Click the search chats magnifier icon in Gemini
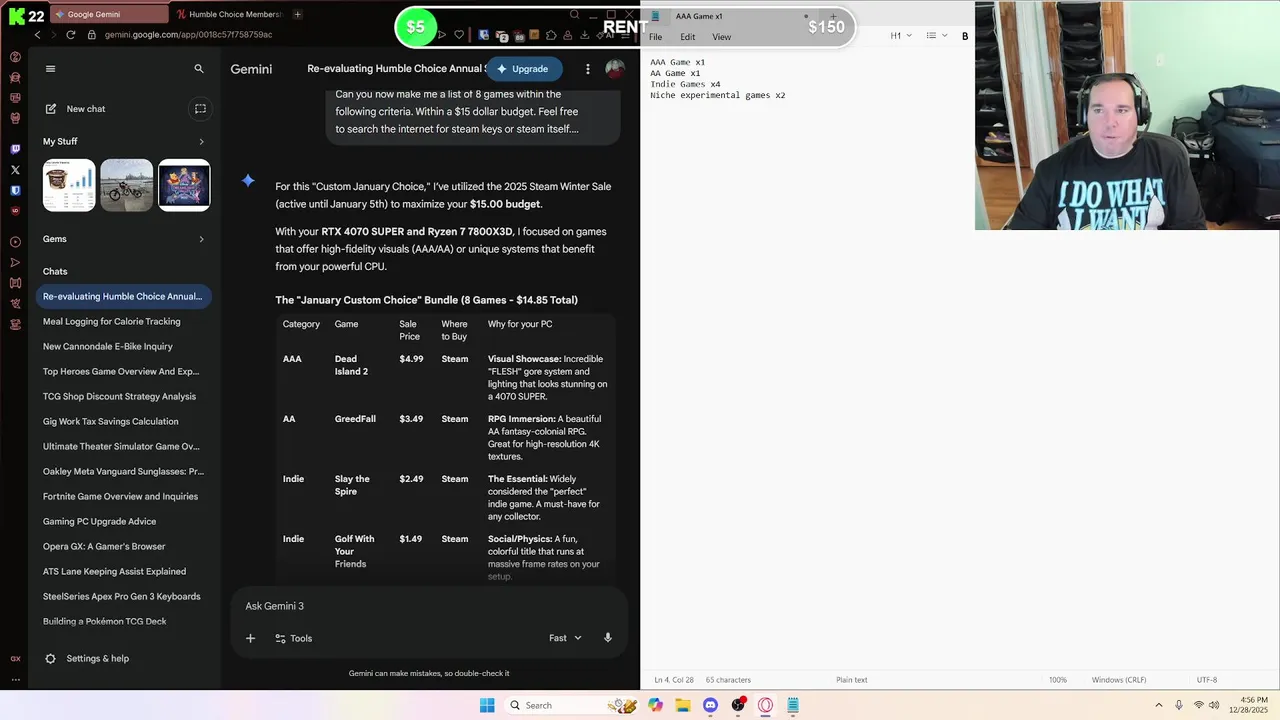 199,69
